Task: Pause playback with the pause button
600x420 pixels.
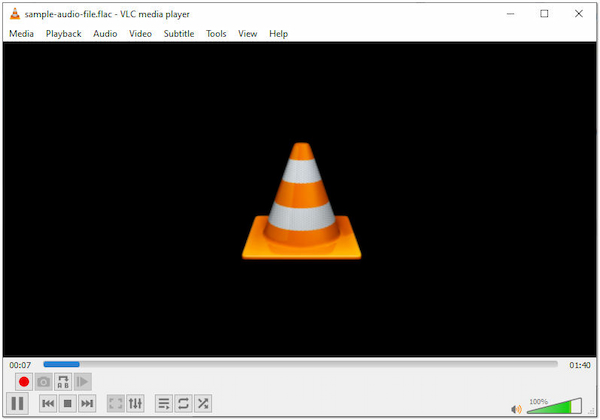Action: pos(18,403)
